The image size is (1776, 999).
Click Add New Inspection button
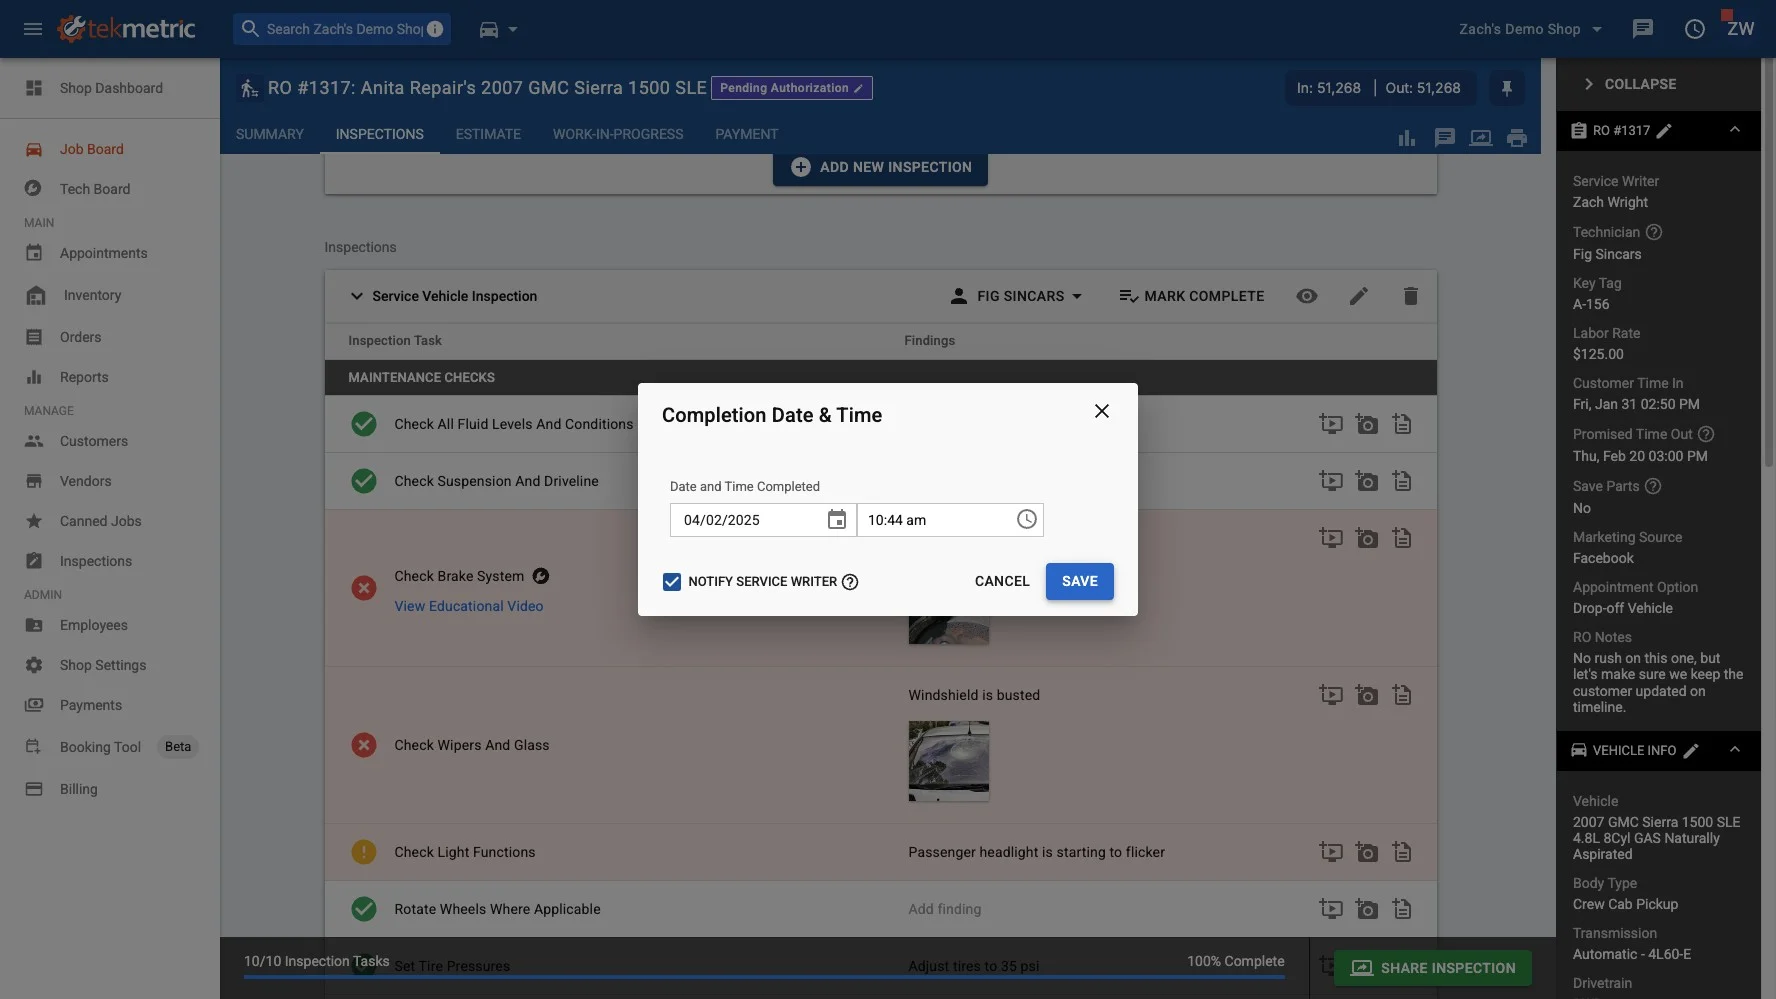click(880, 167)
